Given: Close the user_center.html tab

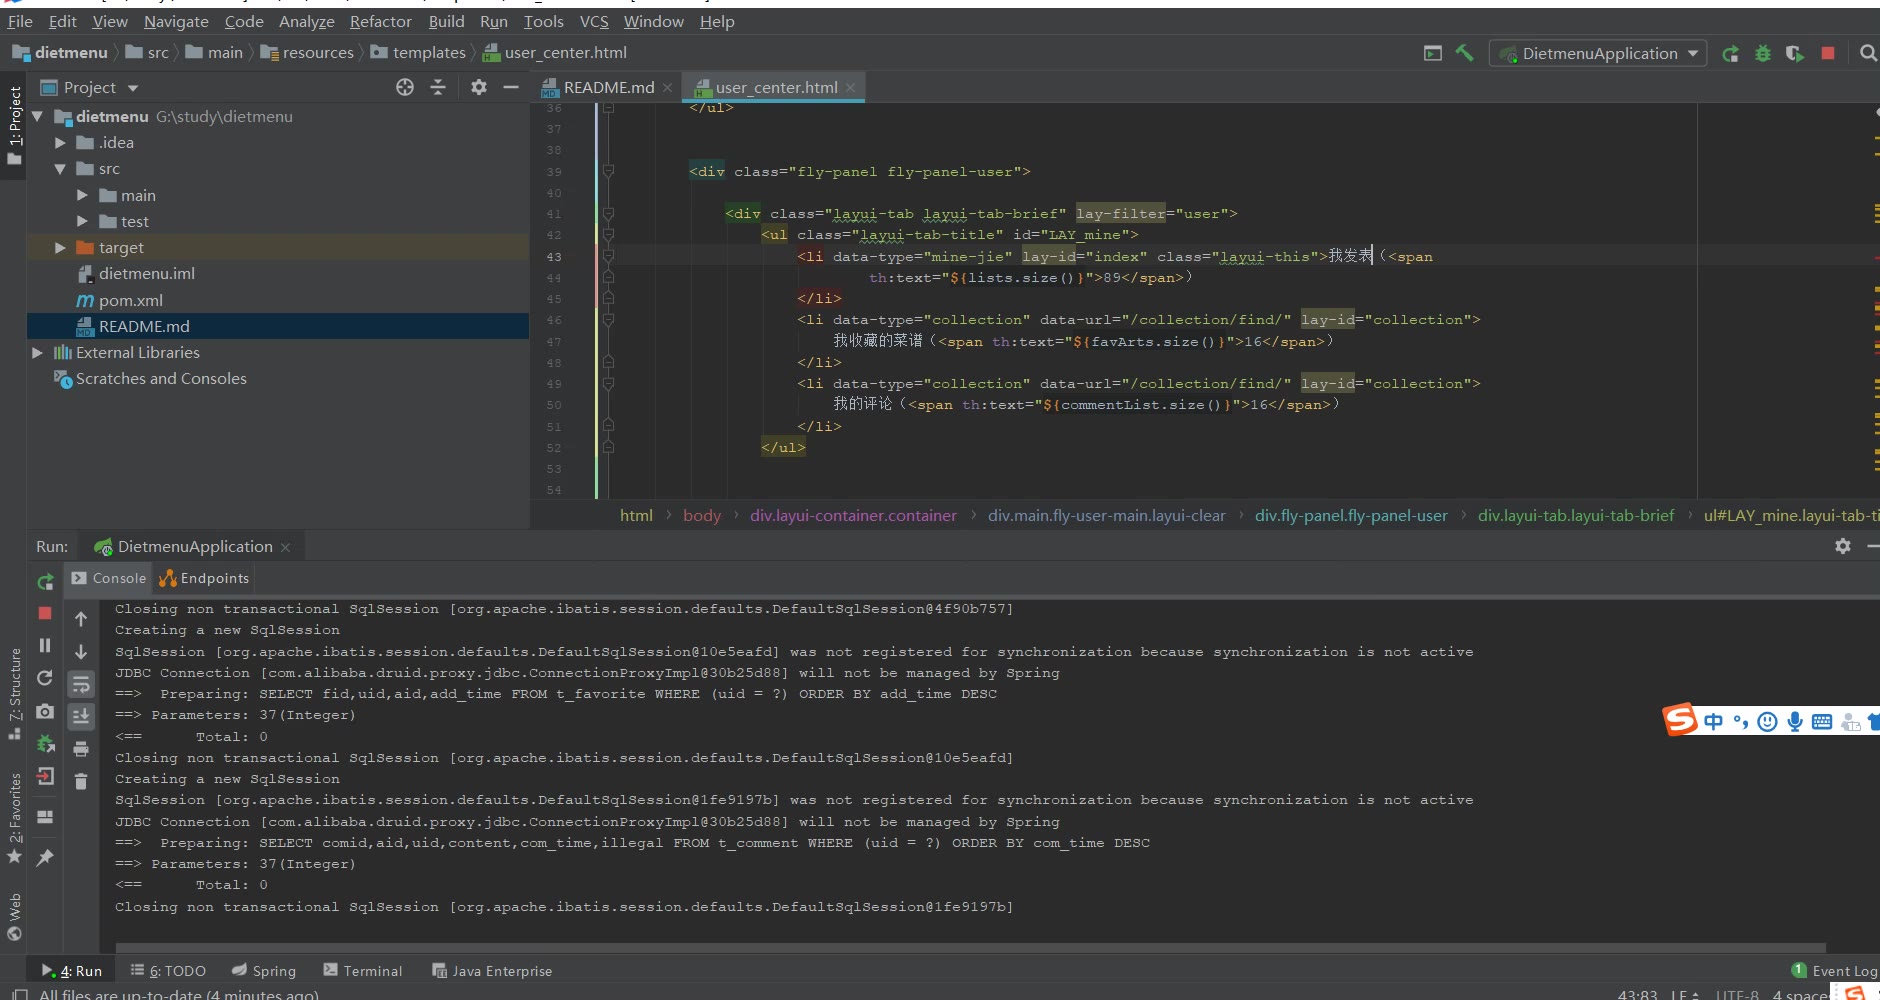Looking at the screenshot, I should click(851, 87).
